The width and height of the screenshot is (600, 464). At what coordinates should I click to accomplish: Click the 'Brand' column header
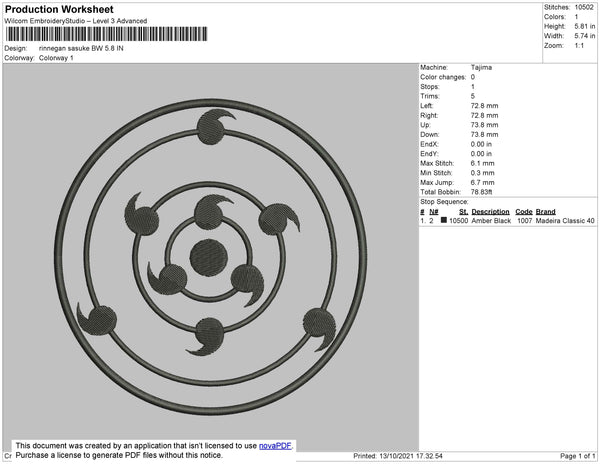coord(545,212)
